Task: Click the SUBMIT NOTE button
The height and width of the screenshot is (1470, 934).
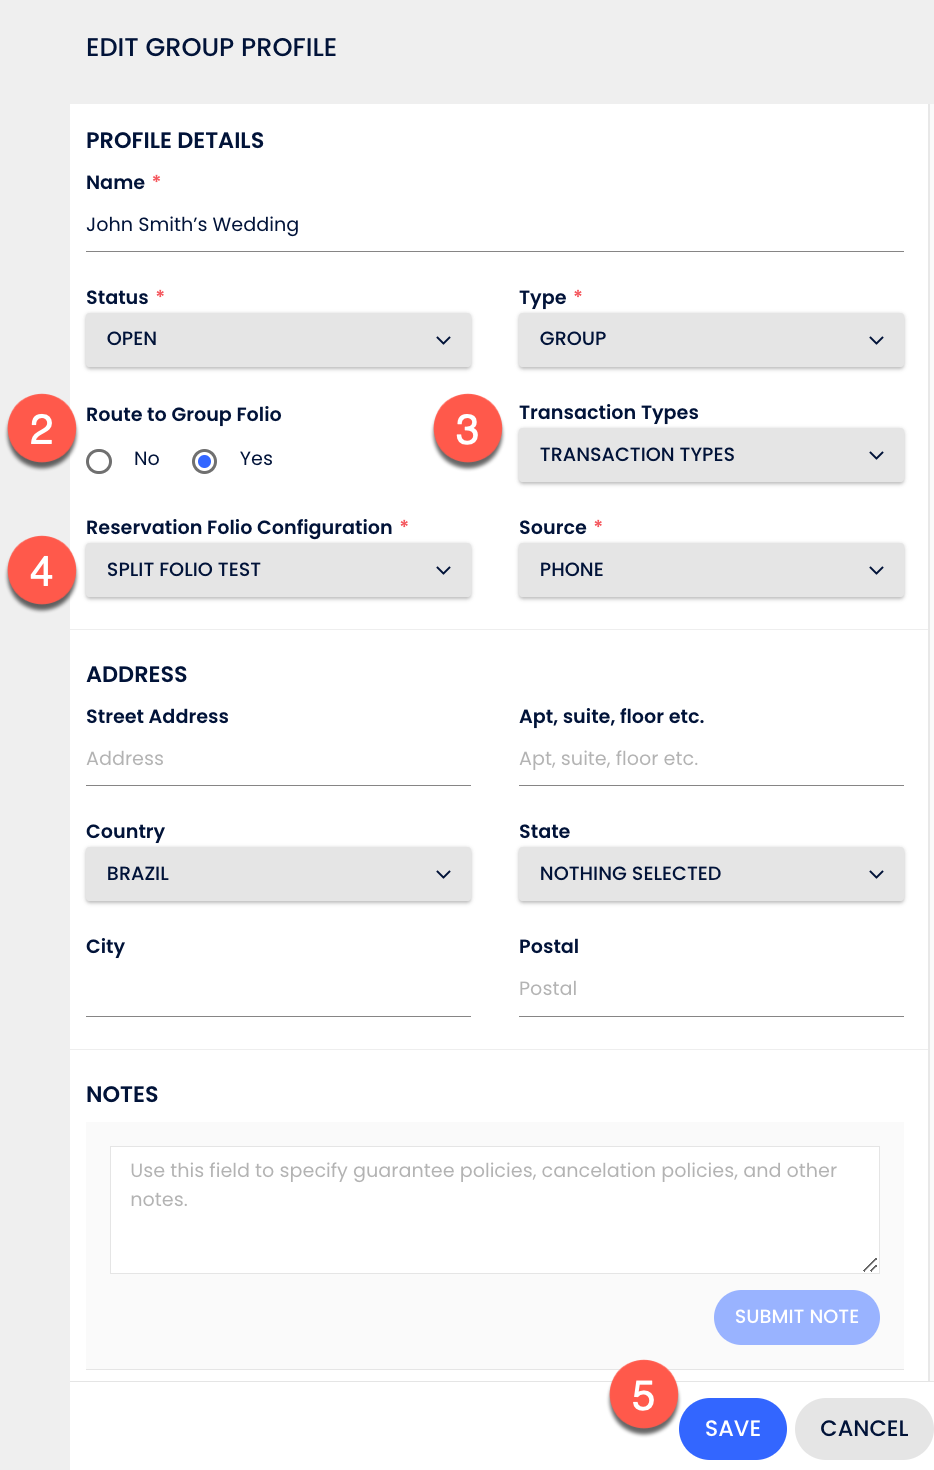Action: [x=796, y=1317]
